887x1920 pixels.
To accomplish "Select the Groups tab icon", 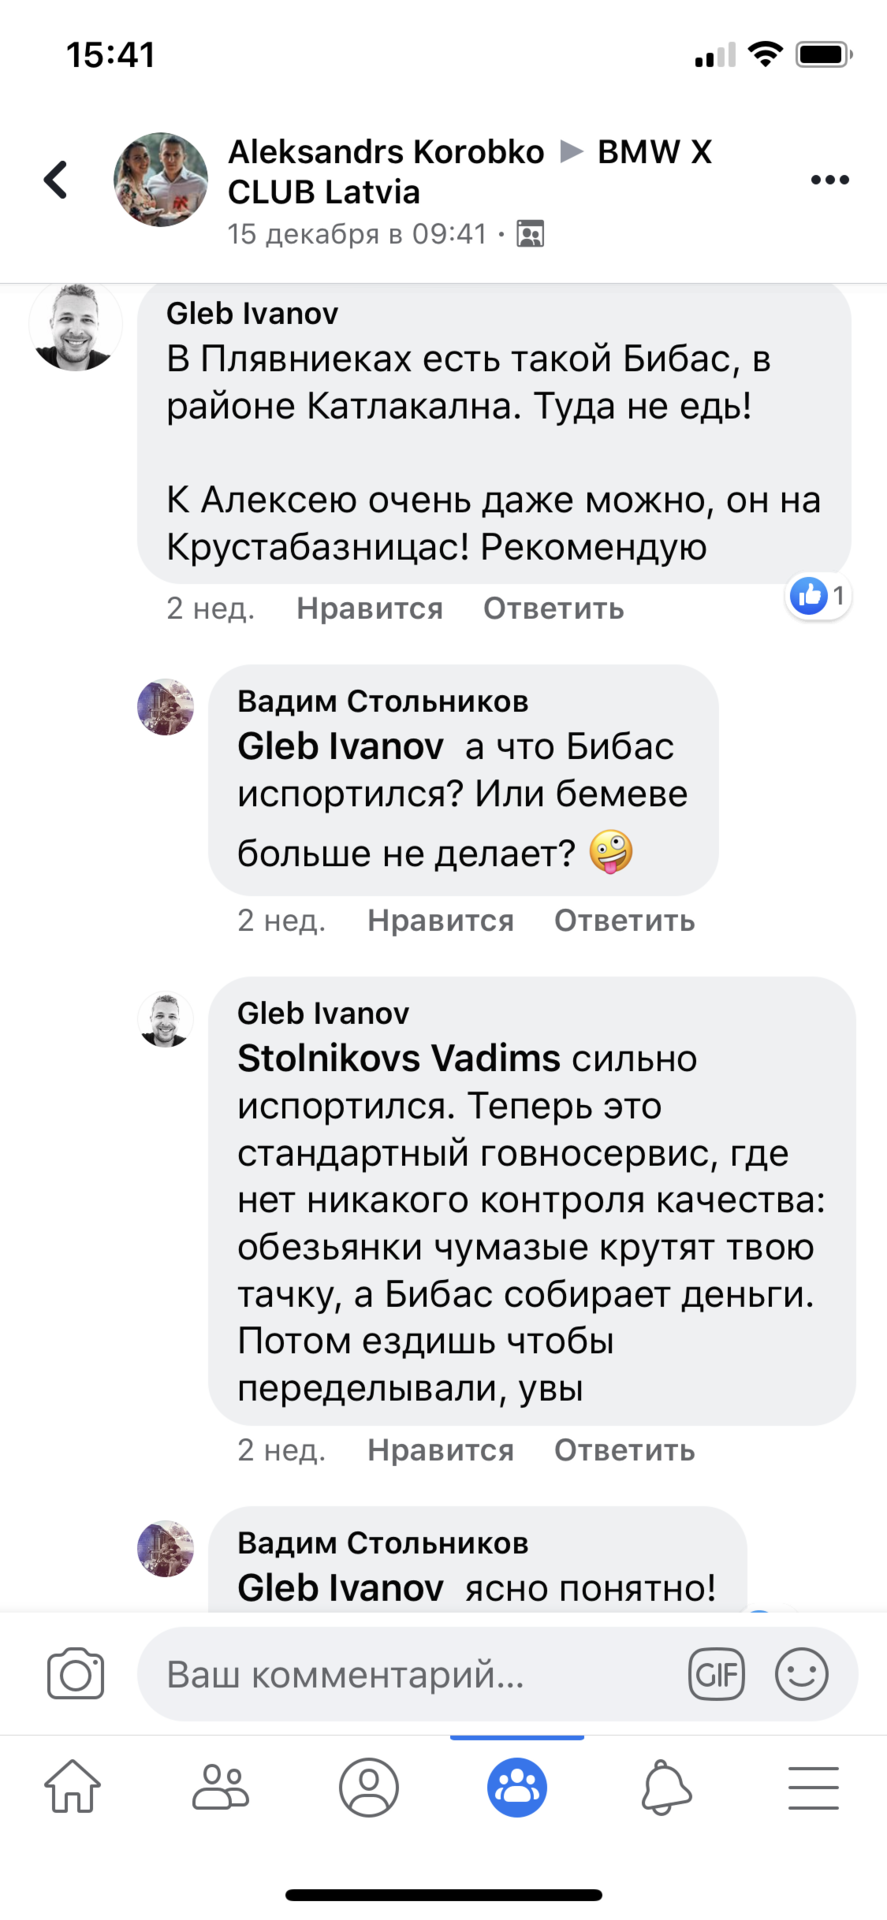I will coord(517,1788).
